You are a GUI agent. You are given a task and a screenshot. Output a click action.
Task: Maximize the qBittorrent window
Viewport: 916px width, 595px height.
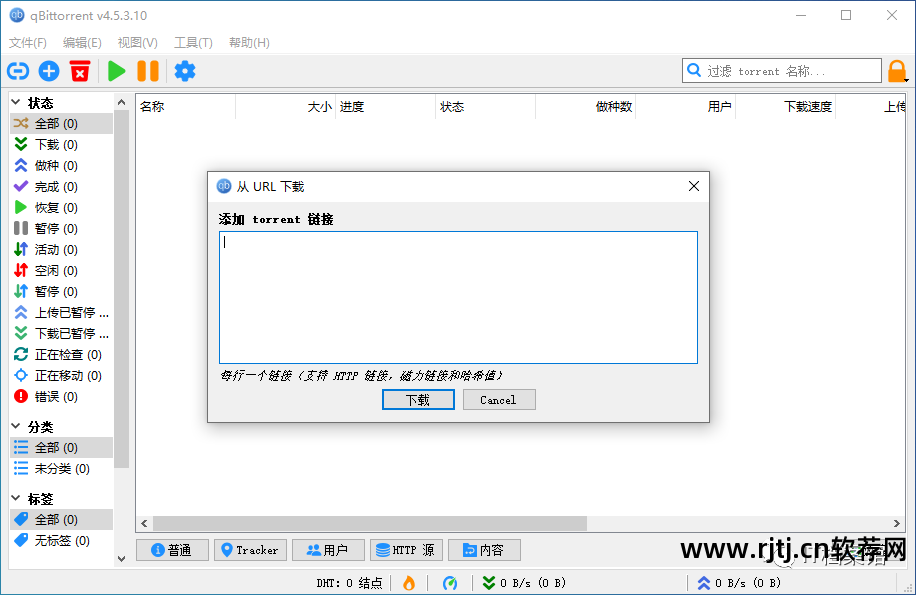pyautogui.click(x=846, y=15)
